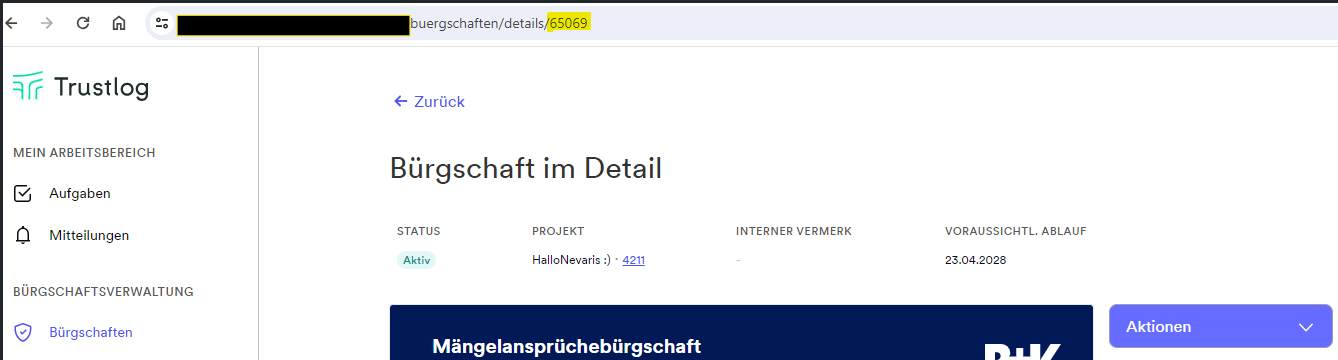The height and width of the screenshot is (360, 1338).
Task: Open site information icon in address bar
Action: [162, 23]
